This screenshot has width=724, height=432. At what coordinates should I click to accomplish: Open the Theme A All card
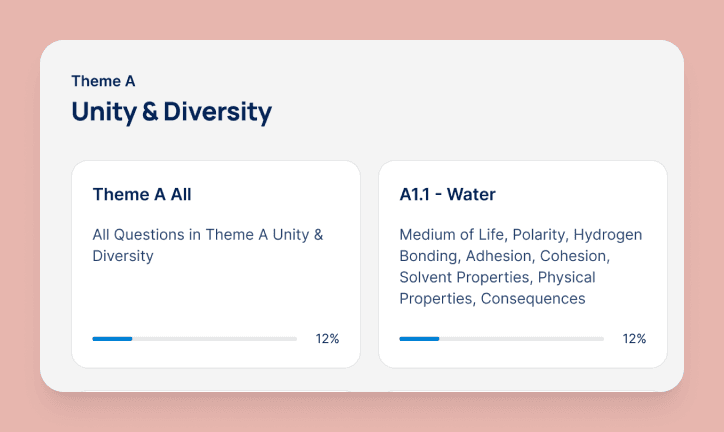tap(216, 264)
